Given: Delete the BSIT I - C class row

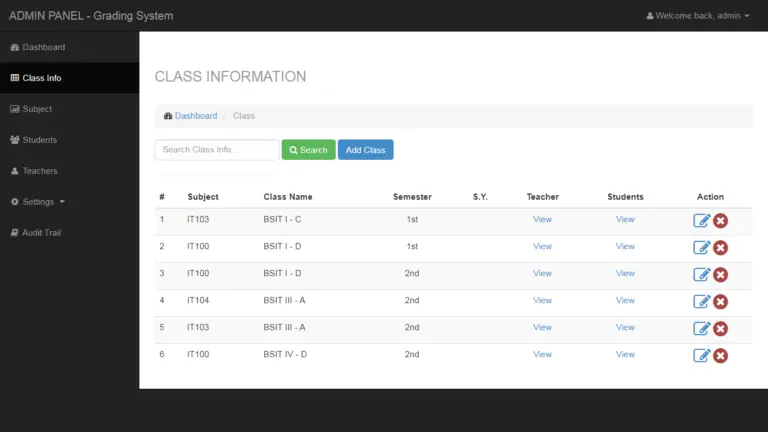Looking at the screenshot, I should point(720,221).
